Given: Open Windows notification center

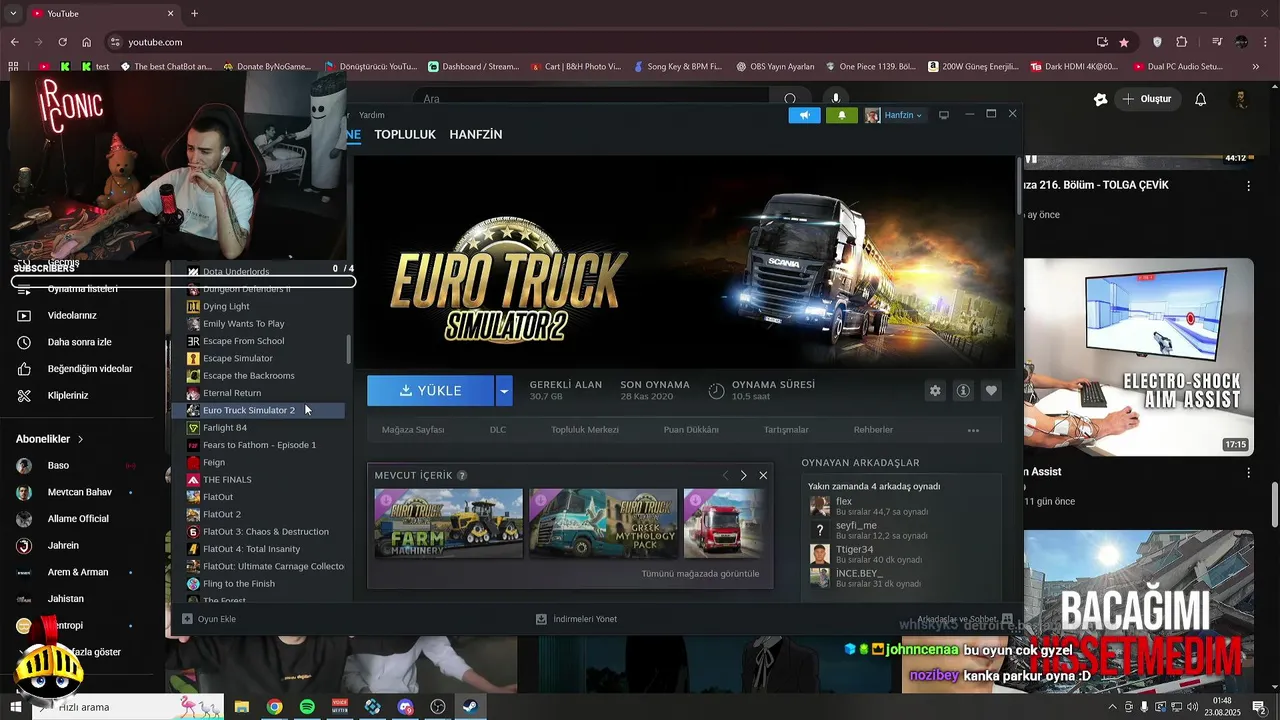Looking at the screenshot, I should point(1260,707).
